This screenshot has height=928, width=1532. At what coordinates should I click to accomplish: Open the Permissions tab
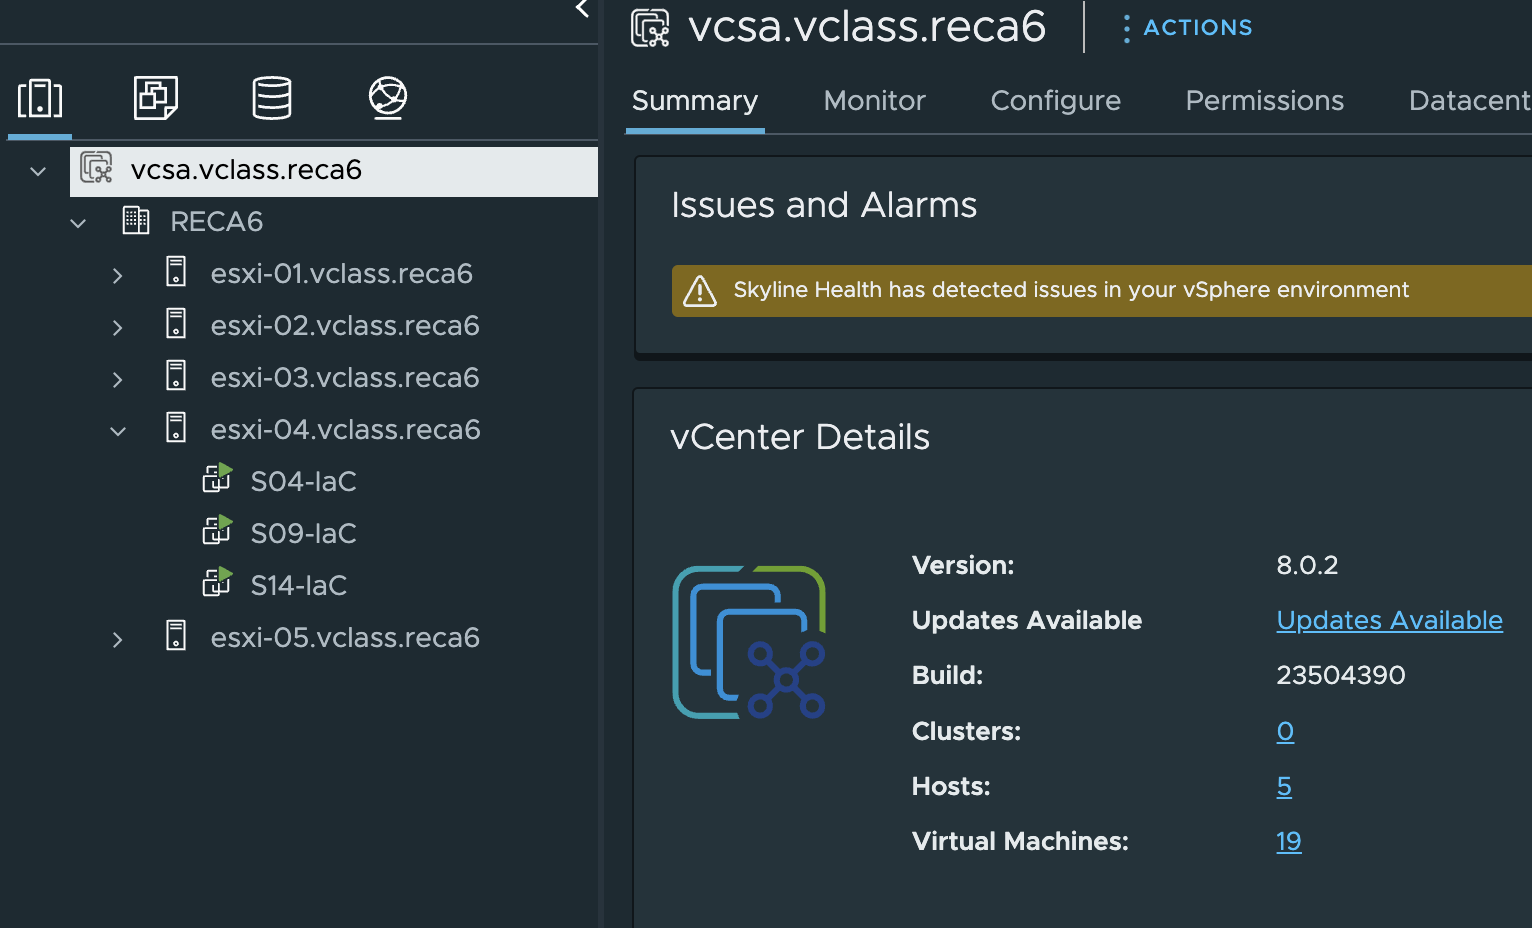1264,101
